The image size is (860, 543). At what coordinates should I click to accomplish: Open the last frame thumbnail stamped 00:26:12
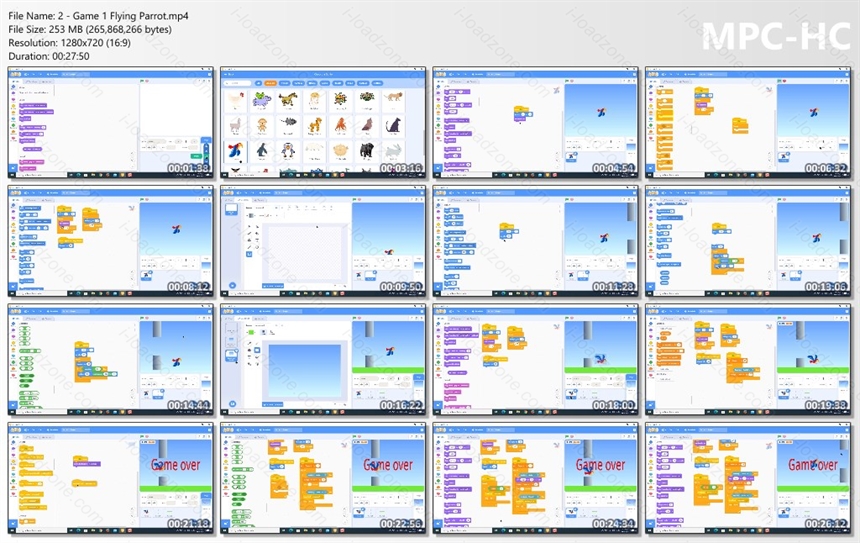coord(748,479)
